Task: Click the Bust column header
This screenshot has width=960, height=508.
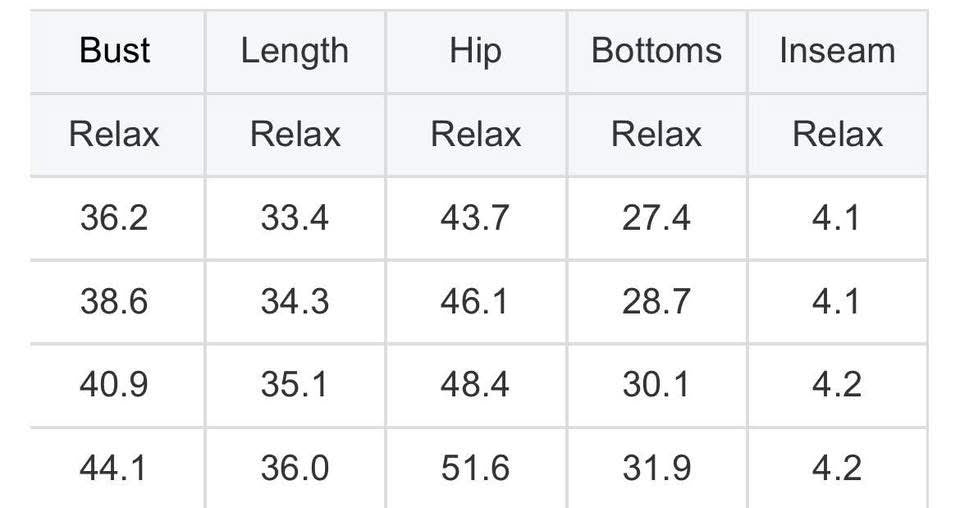Action: pos(114,51)
